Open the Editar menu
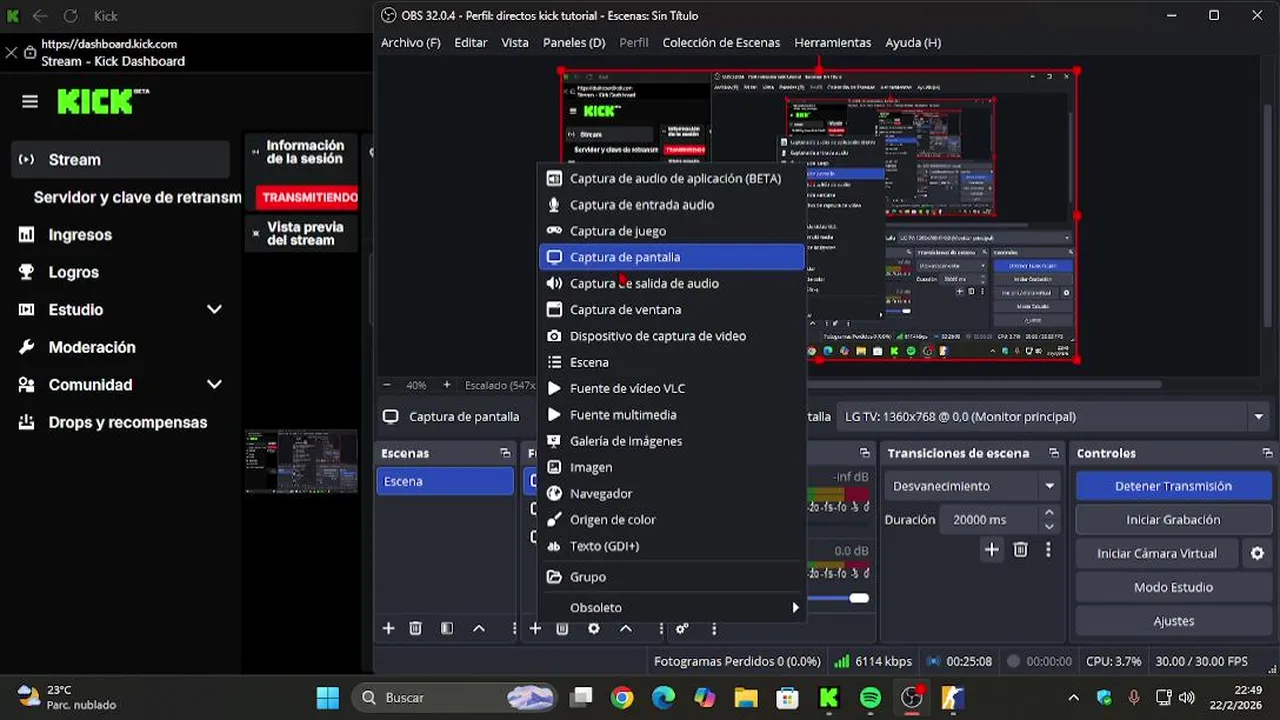 click(x=470, y=43)
